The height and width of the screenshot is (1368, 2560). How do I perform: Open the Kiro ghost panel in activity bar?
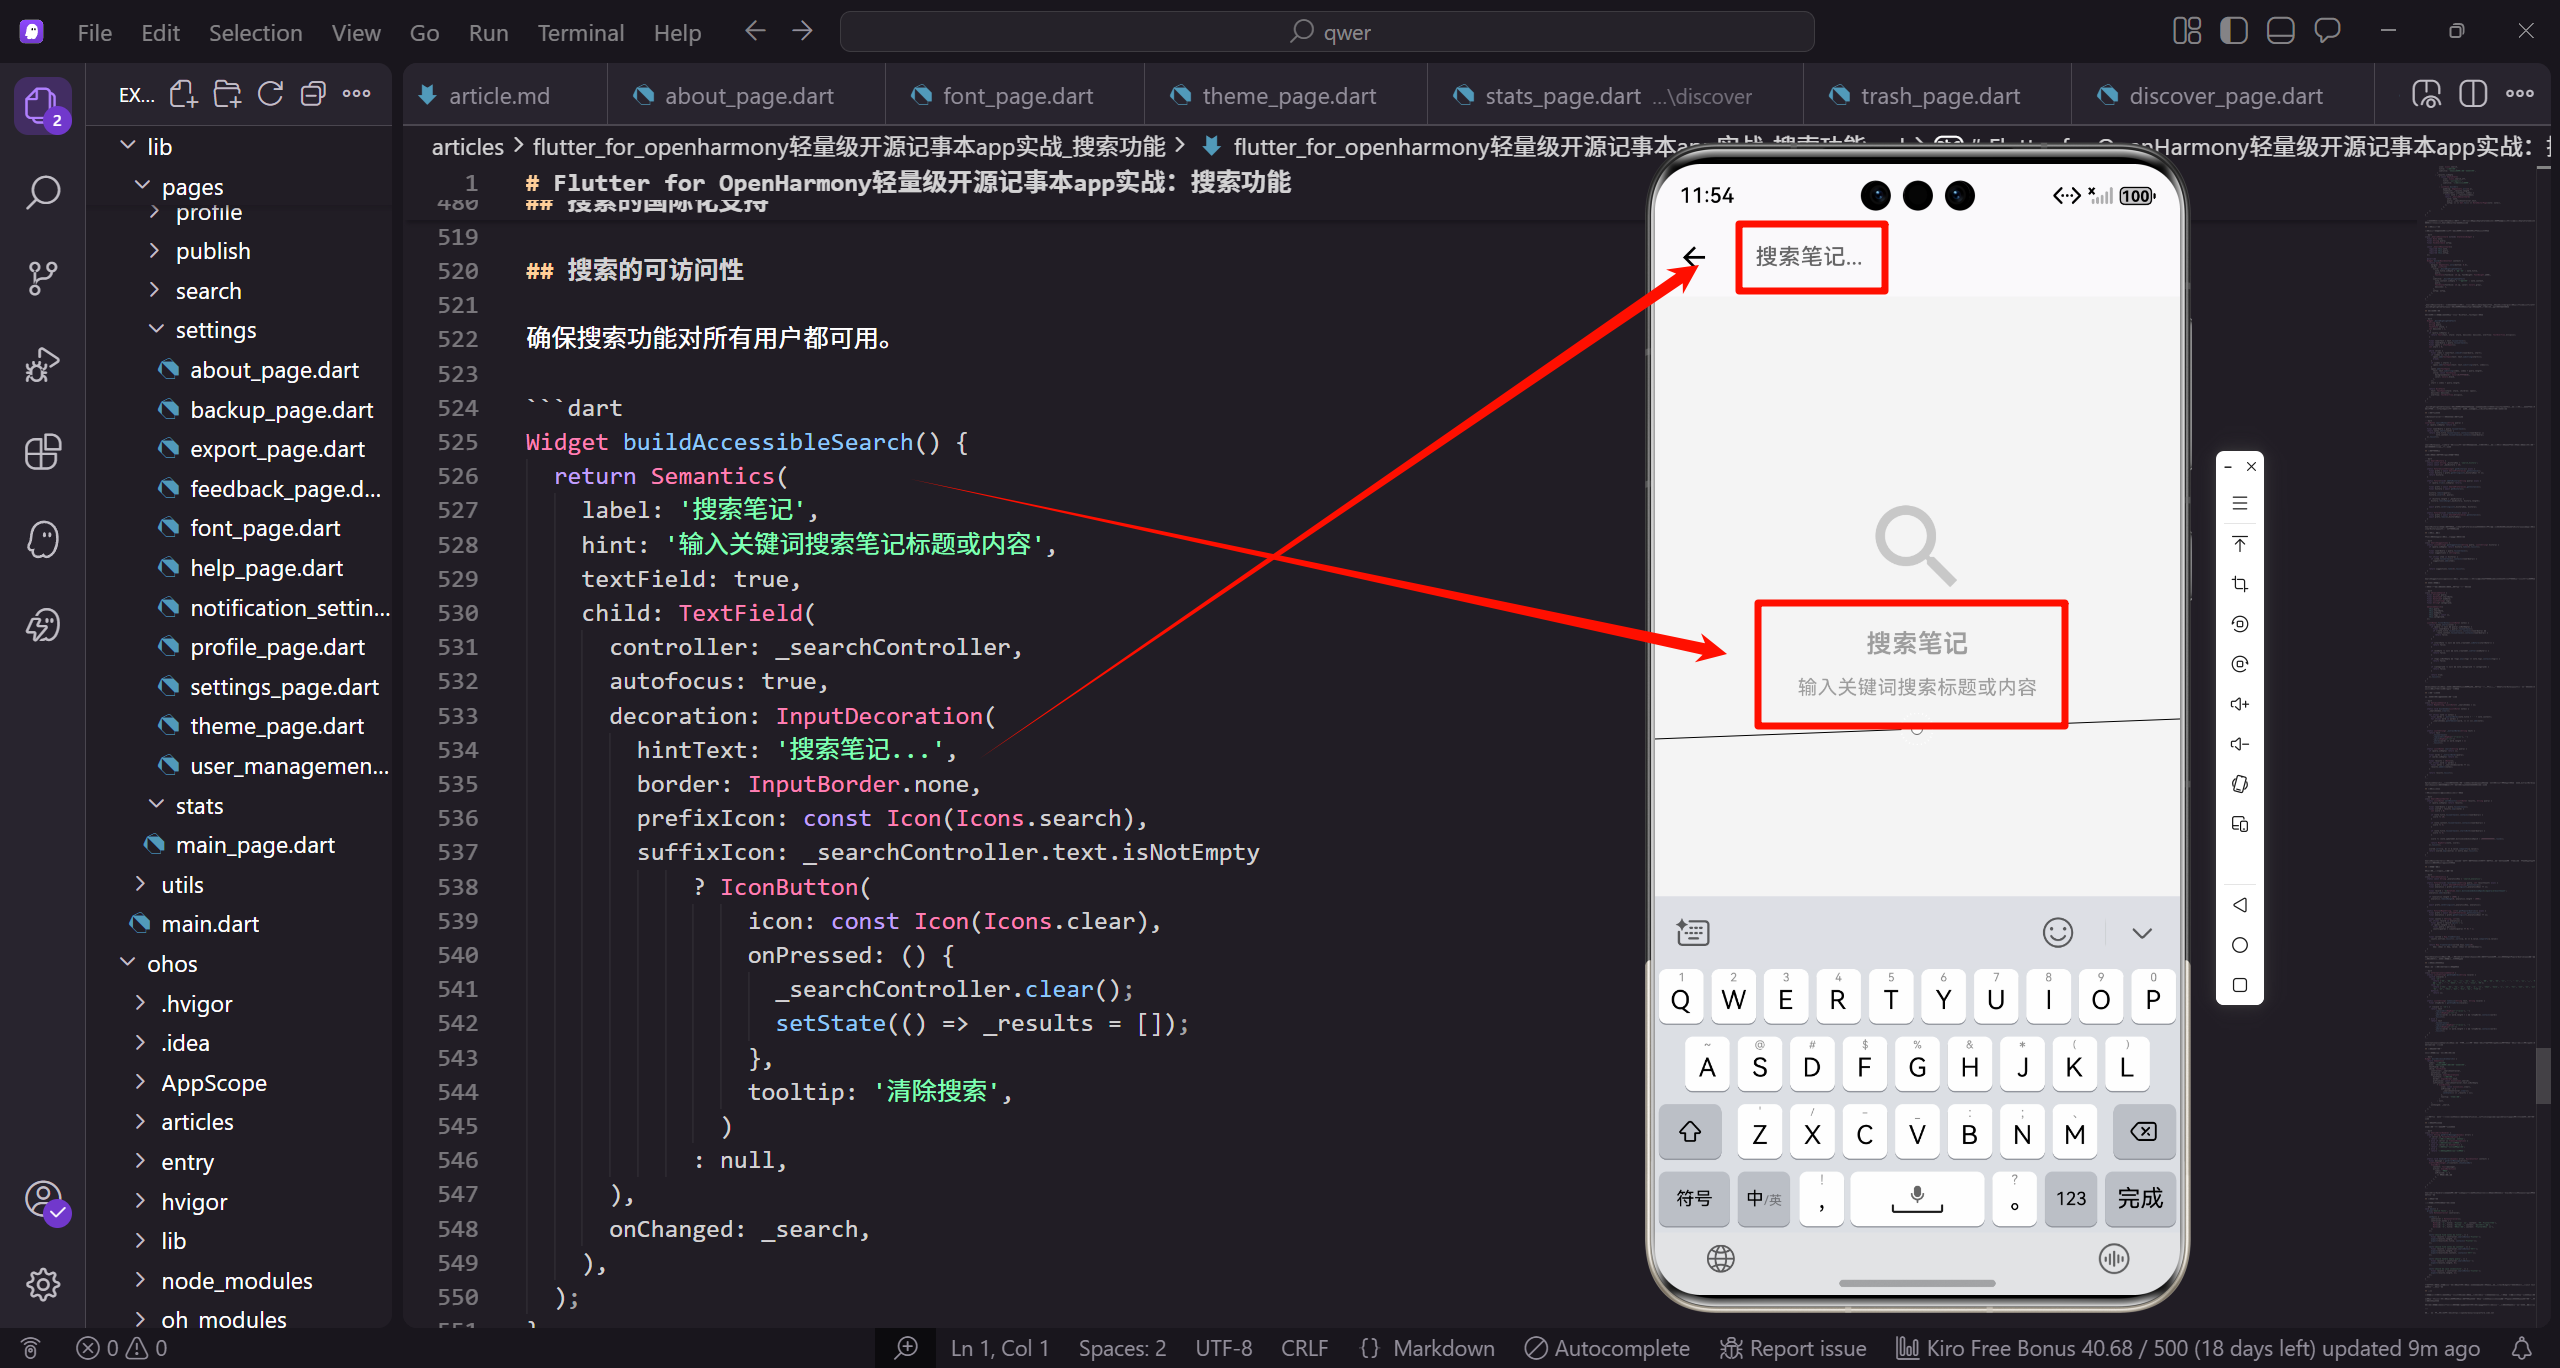tap(42, 539)
